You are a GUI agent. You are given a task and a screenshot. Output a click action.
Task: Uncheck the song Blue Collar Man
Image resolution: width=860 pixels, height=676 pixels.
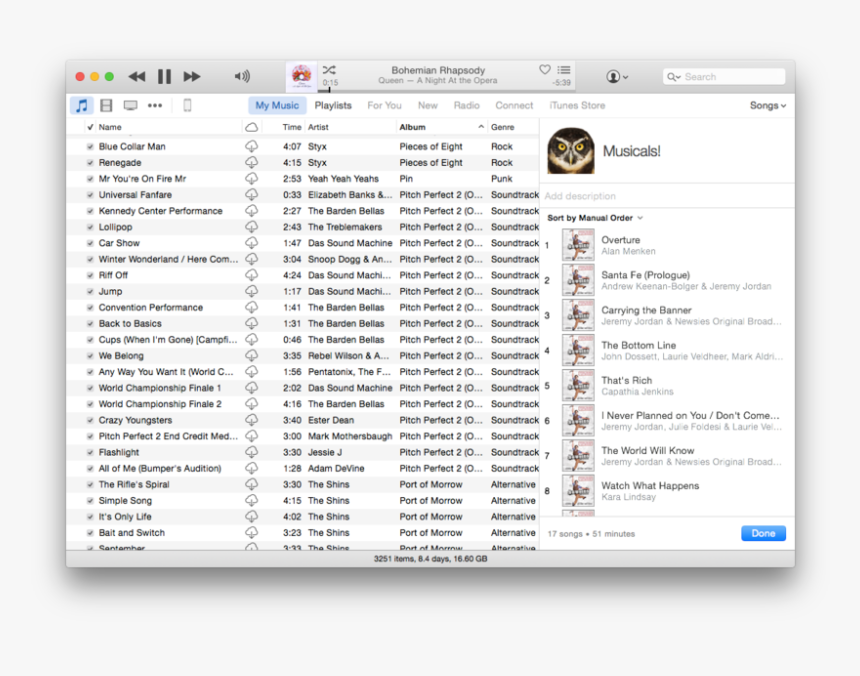[x=92, y=146]
